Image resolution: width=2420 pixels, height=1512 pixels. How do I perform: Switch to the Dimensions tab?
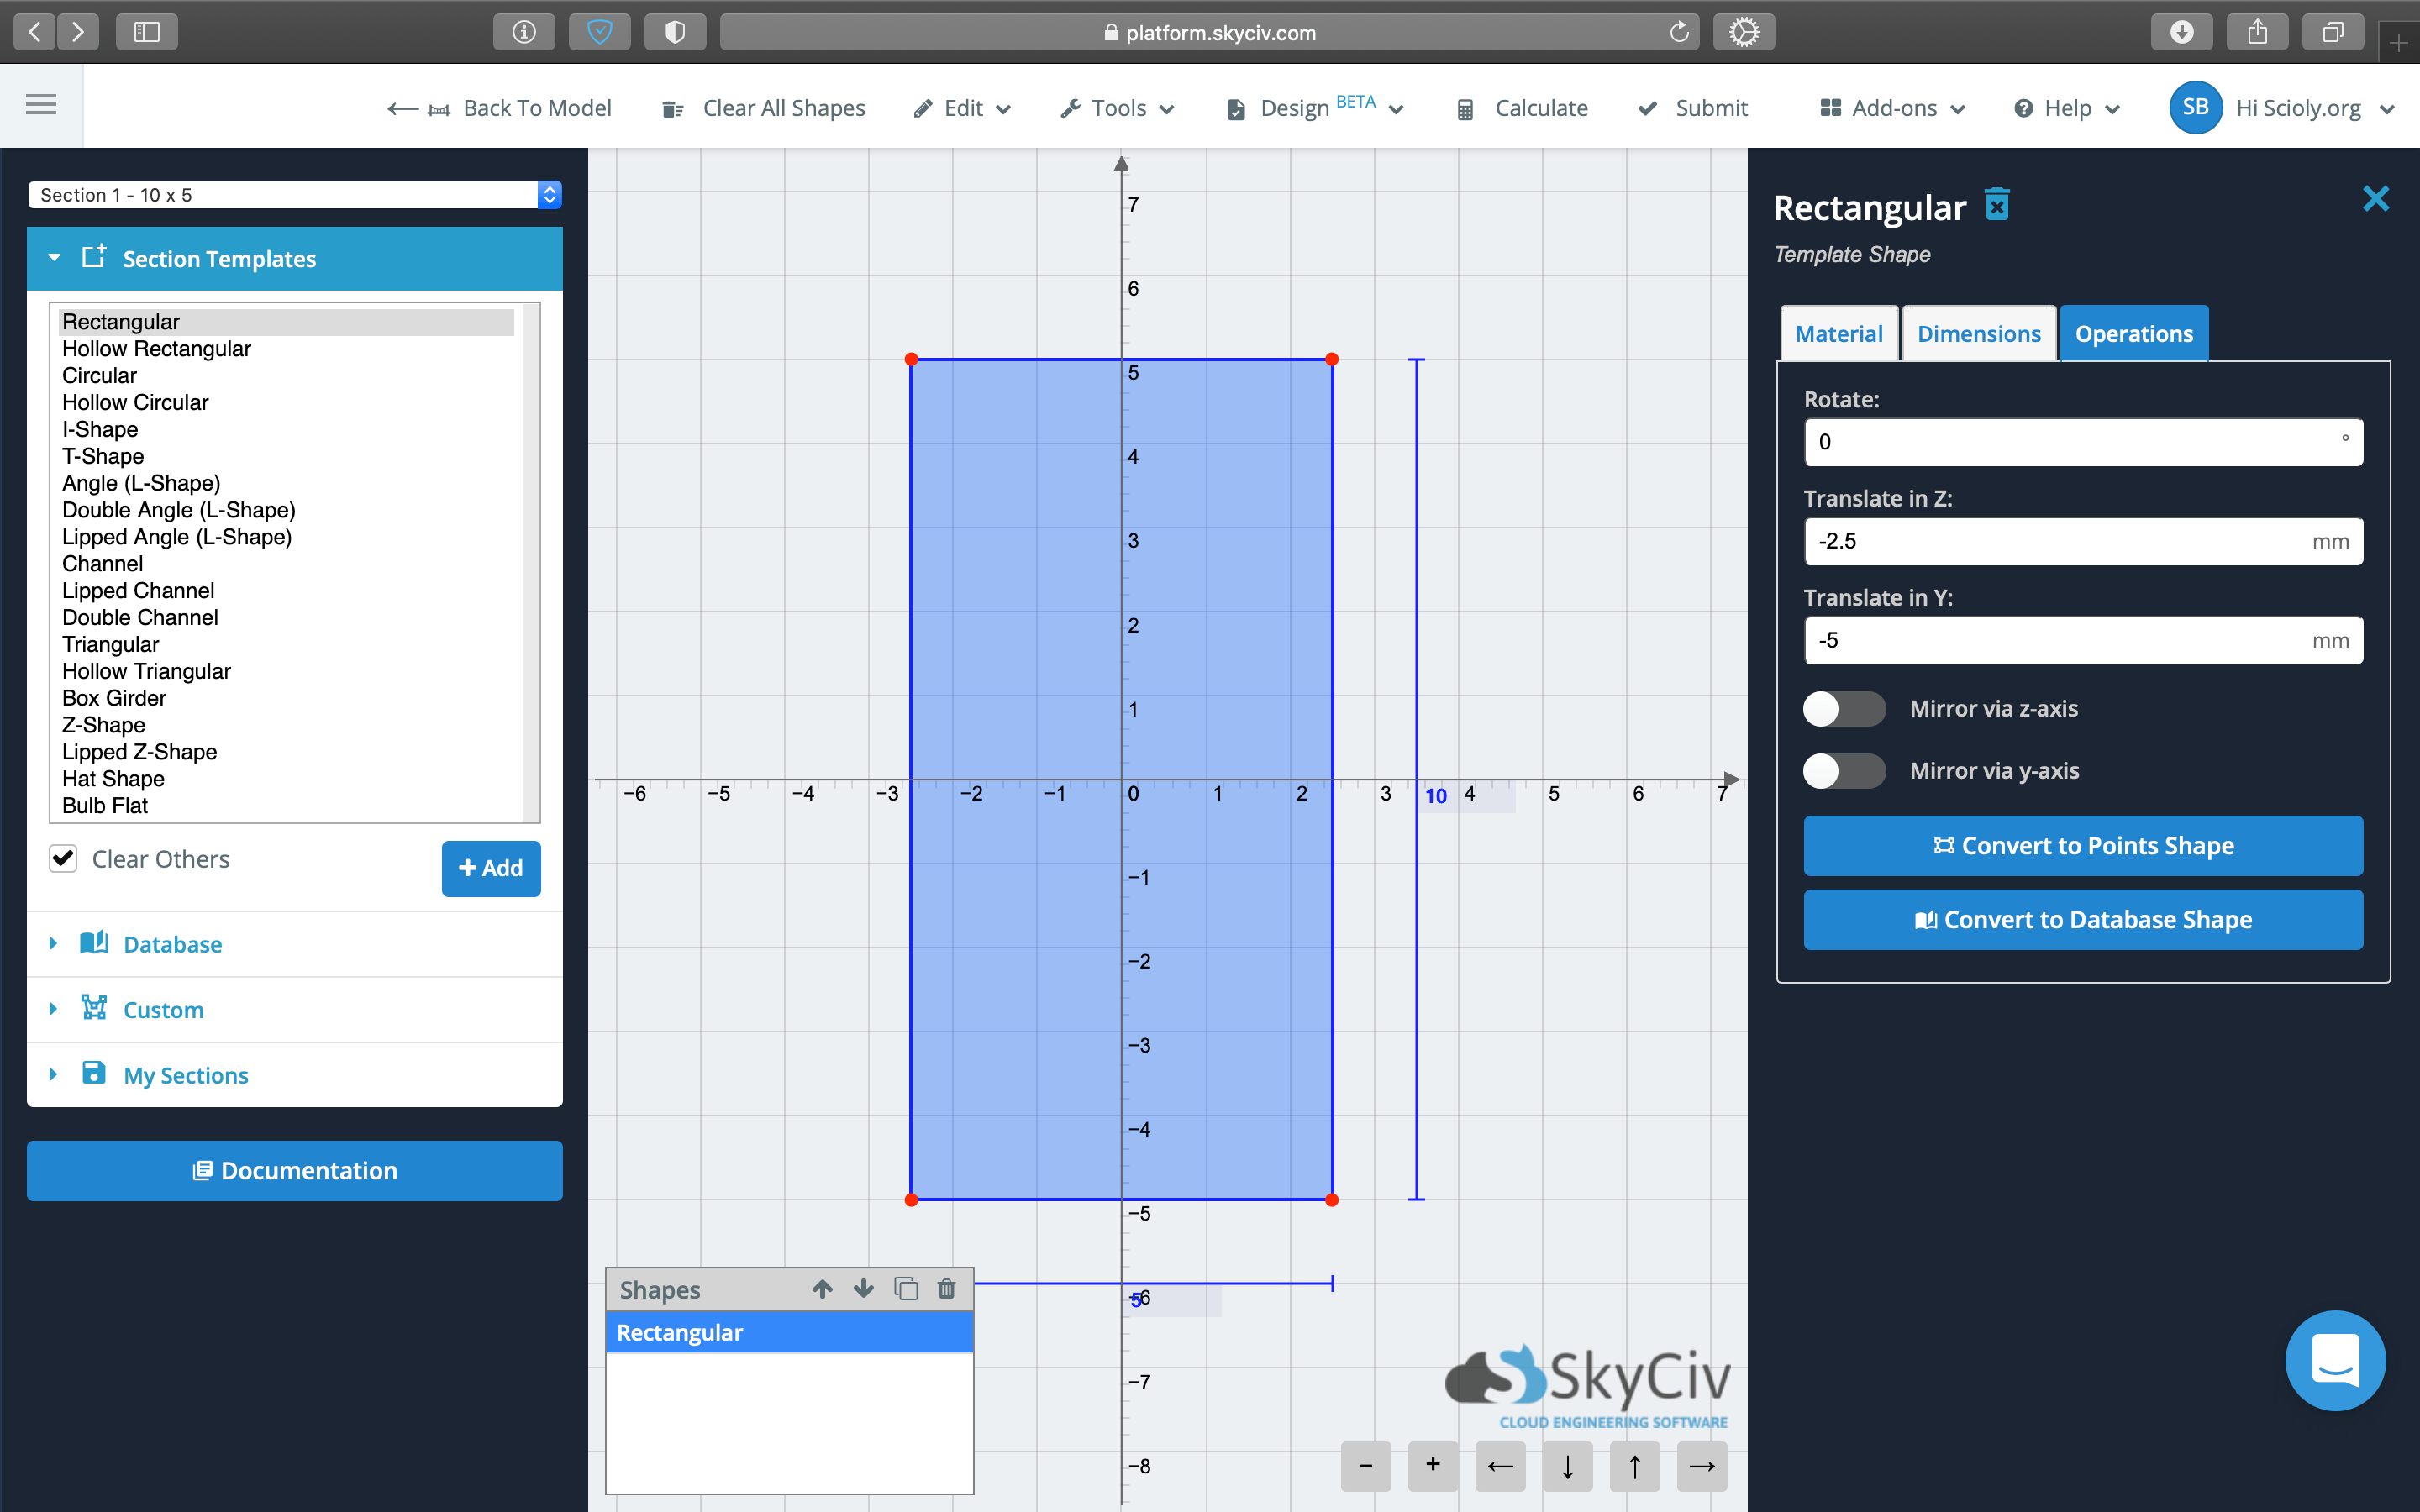1978,334
